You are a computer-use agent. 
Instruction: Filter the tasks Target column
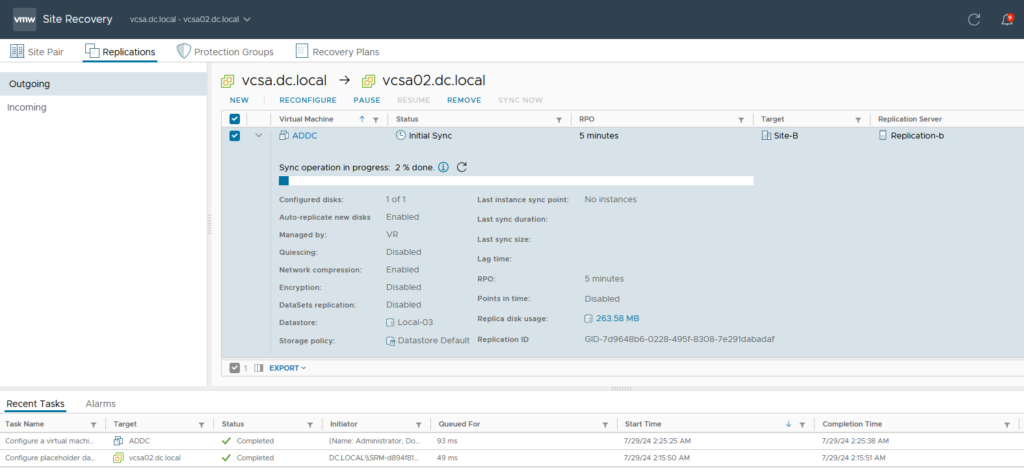click(x=201, y=424)
